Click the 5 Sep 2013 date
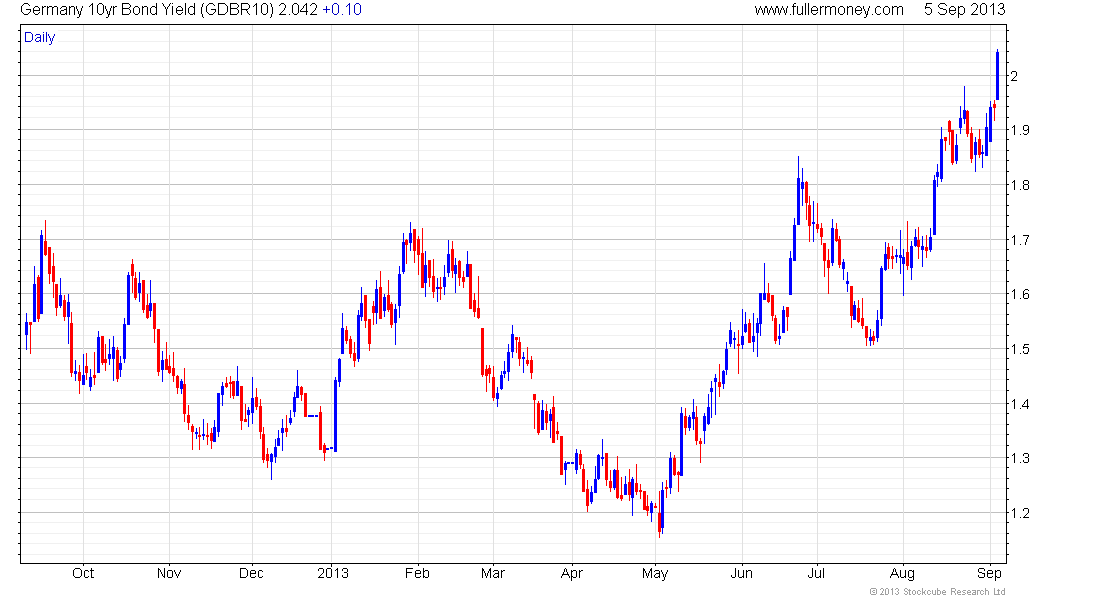 click(x=965, y=10)
